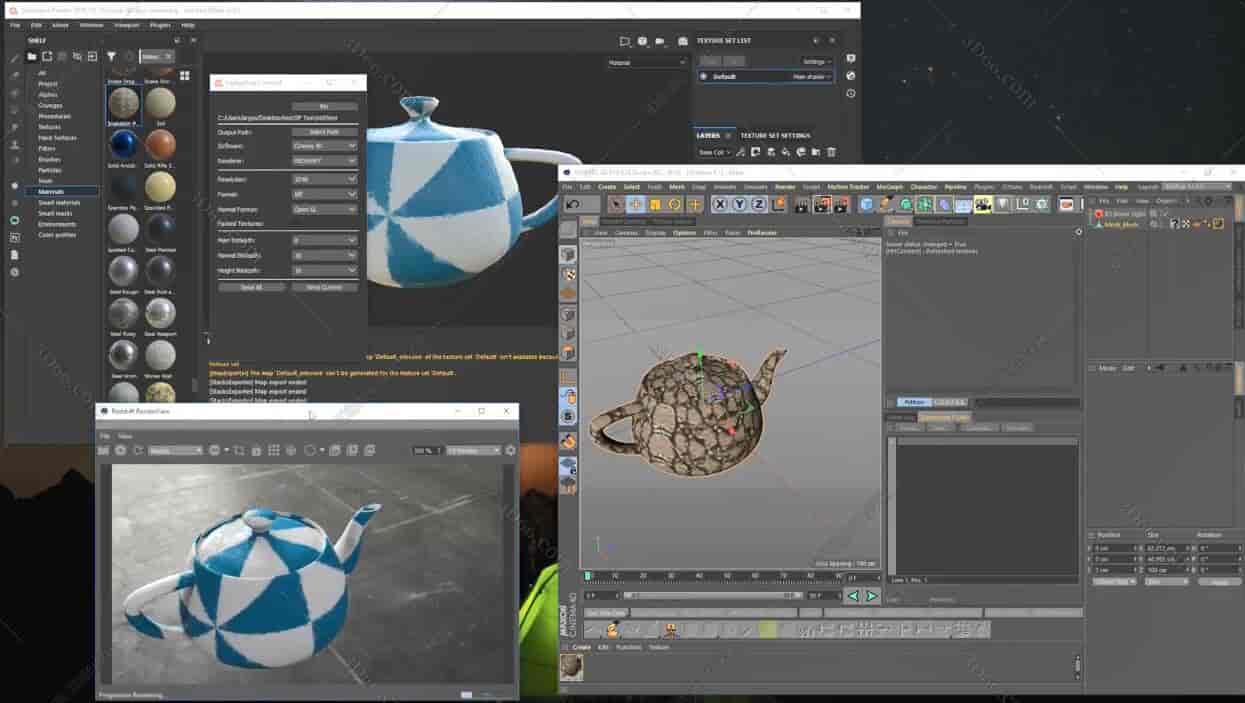Click the camera icon above the Substance Painter viewport

tap(658, 38)
